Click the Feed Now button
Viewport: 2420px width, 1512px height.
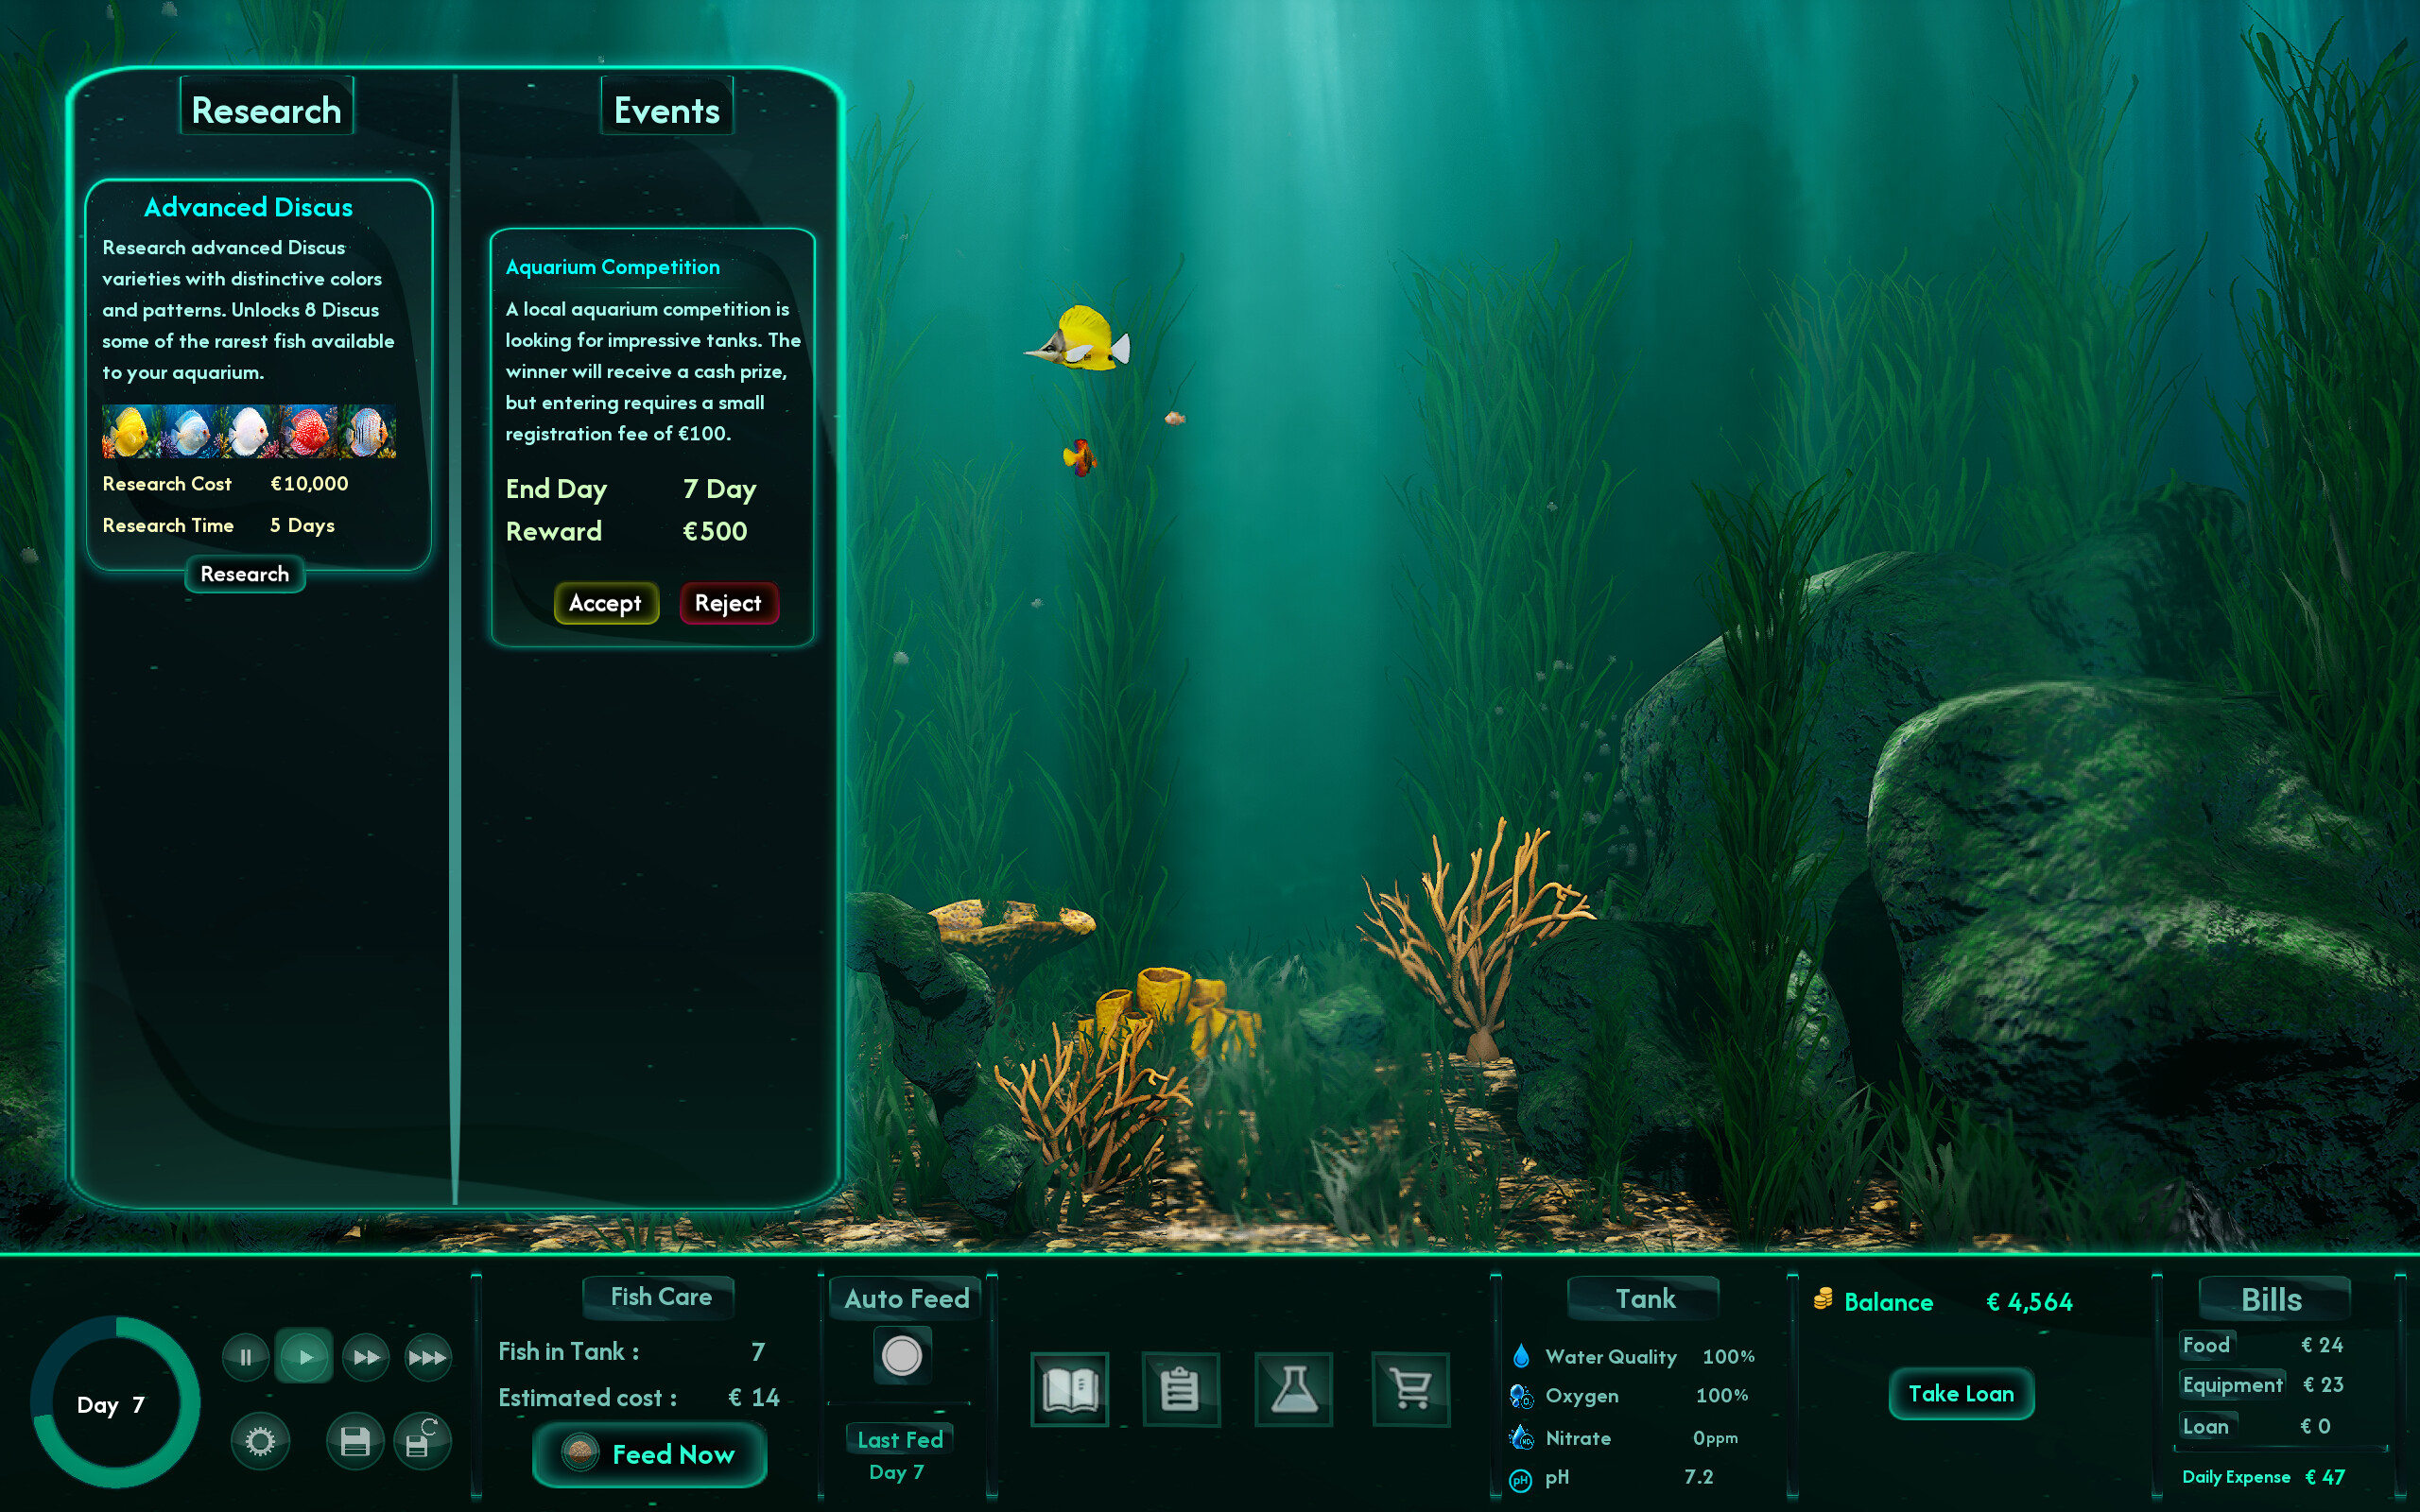(x=650, y=1454)
